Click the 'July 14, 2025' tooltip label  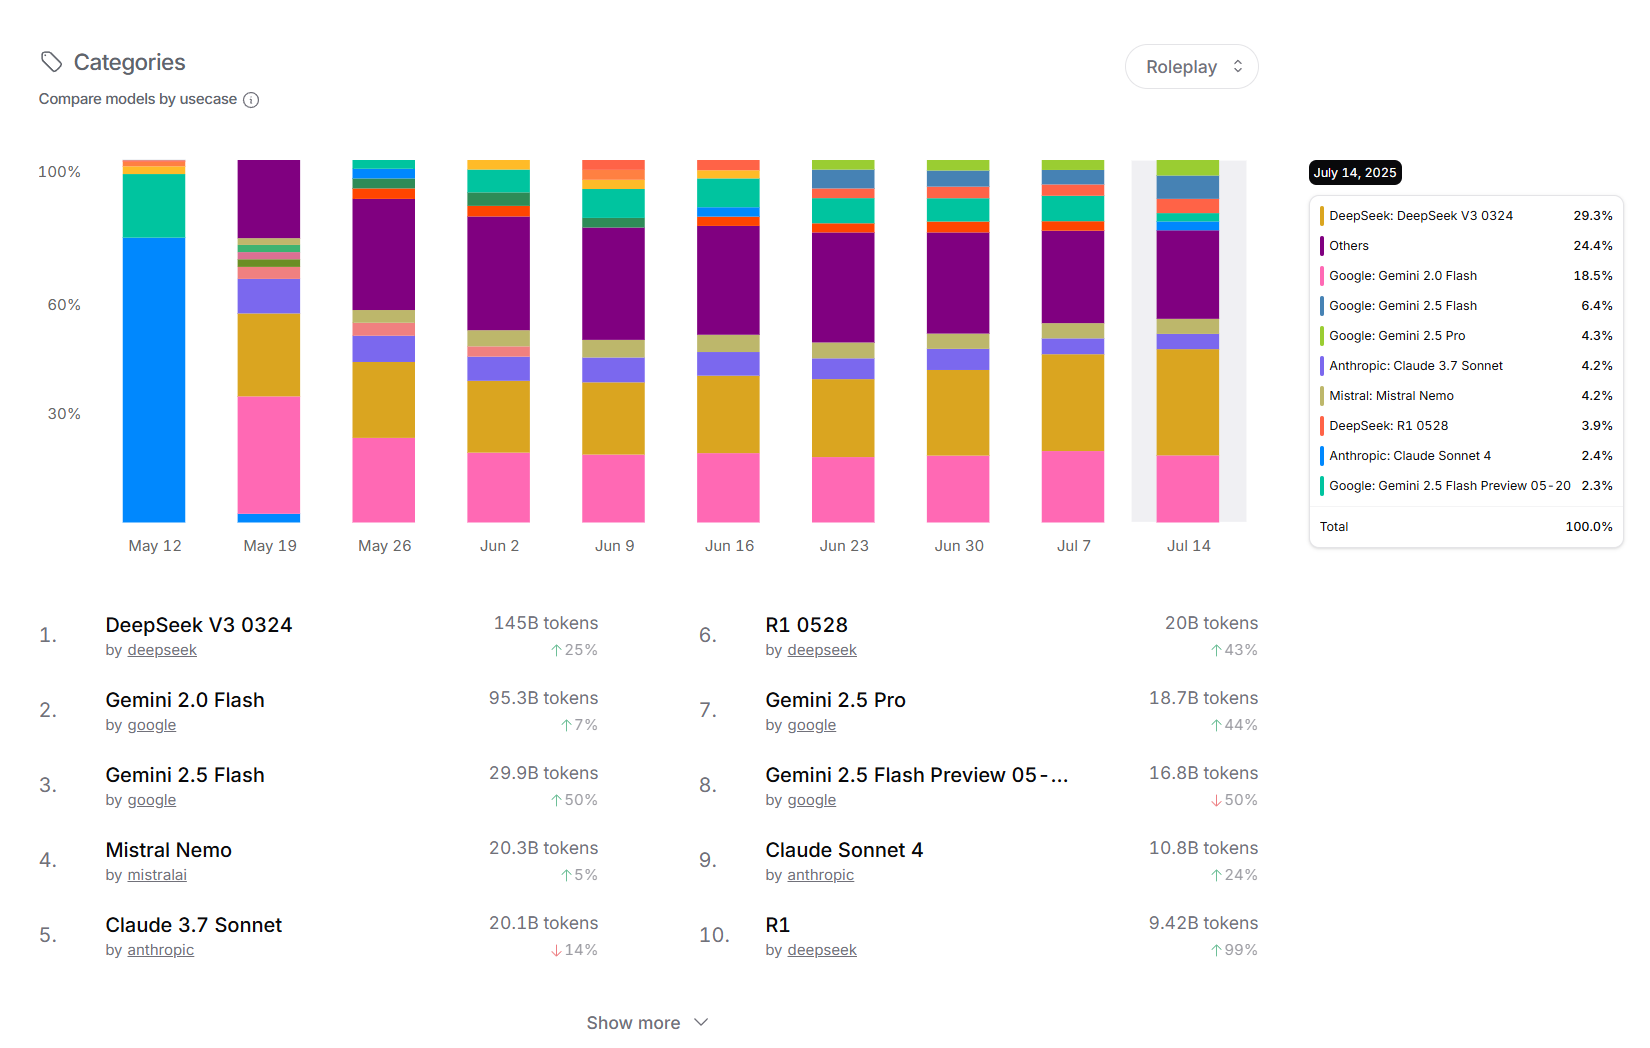pos(1355,173)
